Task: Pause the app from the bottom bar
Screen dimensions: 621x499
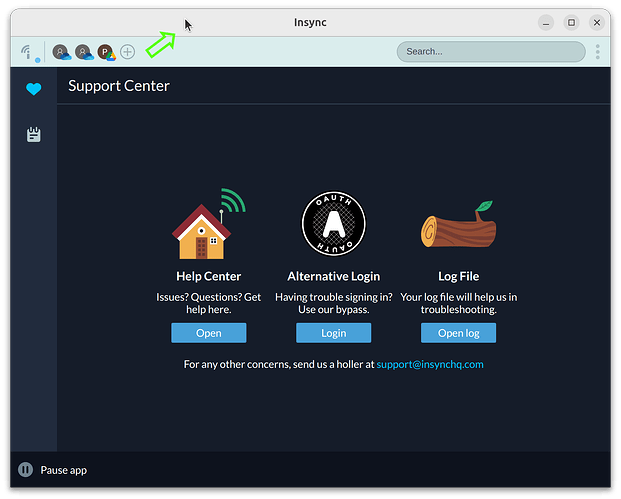Action: [52, 470]
